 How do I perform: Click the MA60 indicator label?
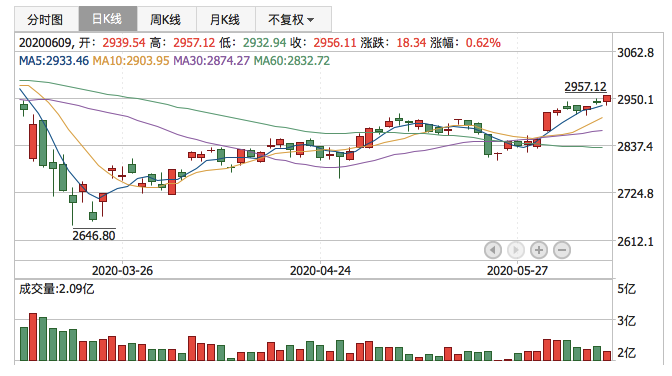(x=292, y=61)
